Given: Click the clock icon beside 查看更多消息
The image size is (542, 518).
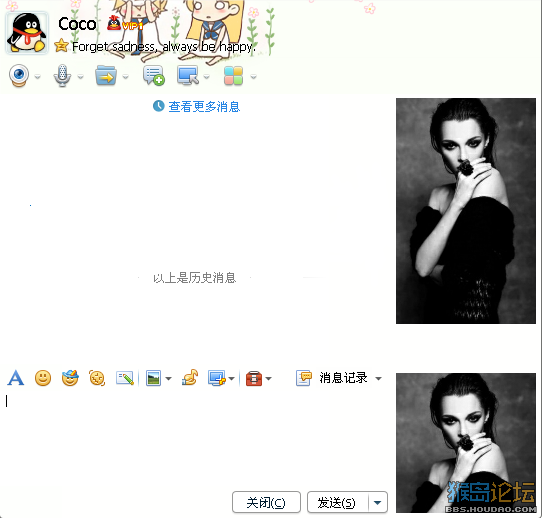Looking at the screenshot, I should [158, 106].
